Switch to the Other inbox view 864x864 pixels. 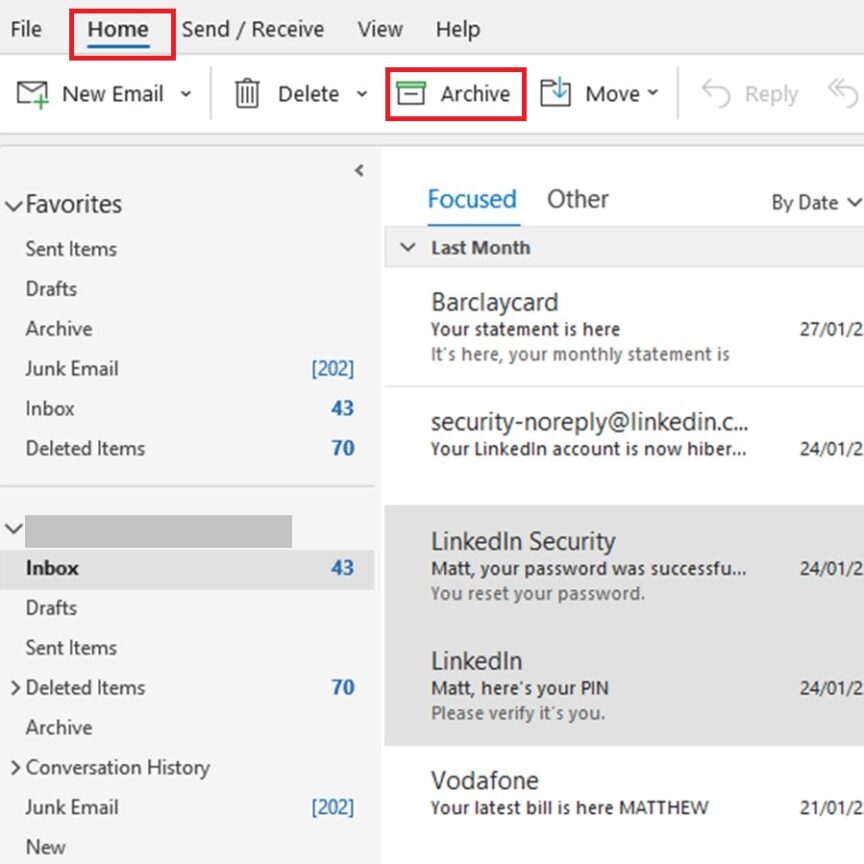578,199
